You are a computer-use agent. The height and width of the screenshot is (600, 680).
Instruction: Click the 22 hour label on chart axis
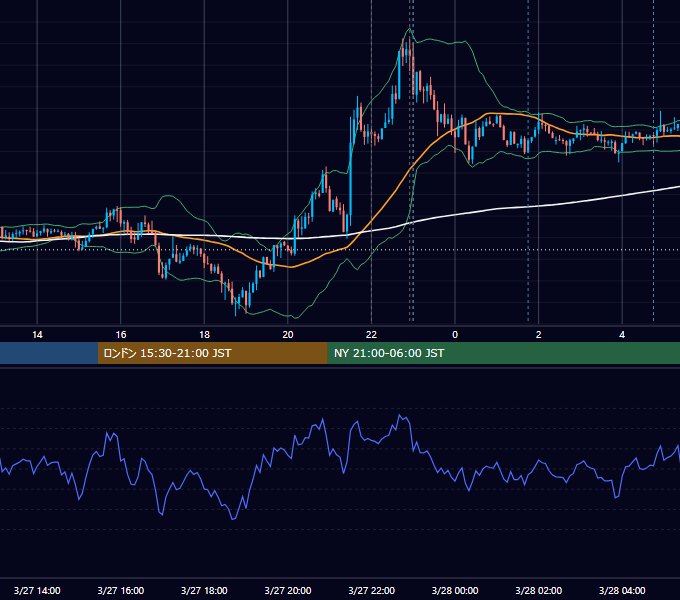(371, 335)
